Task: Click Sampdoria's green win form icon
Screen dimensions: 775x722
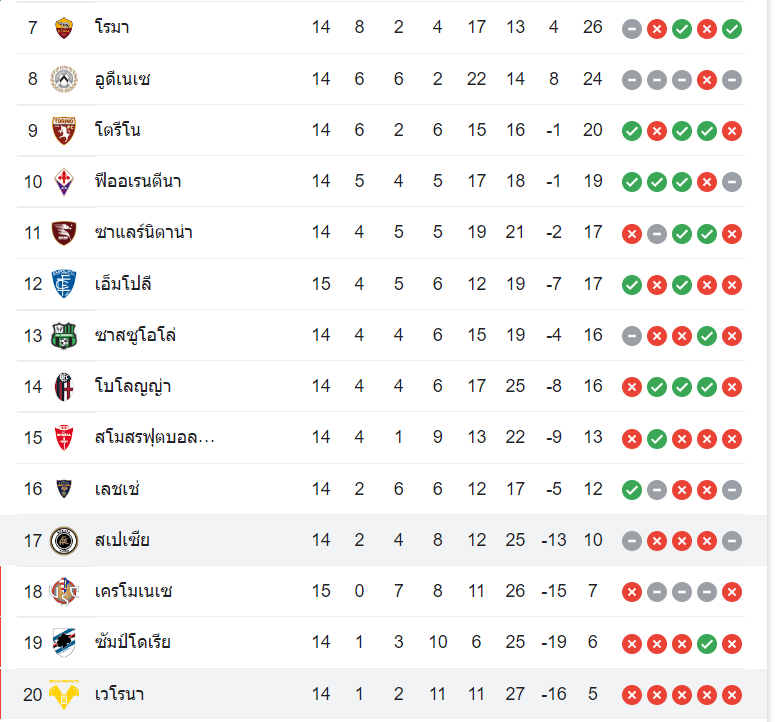Action: pyautogui.click(x=707, y=643)
